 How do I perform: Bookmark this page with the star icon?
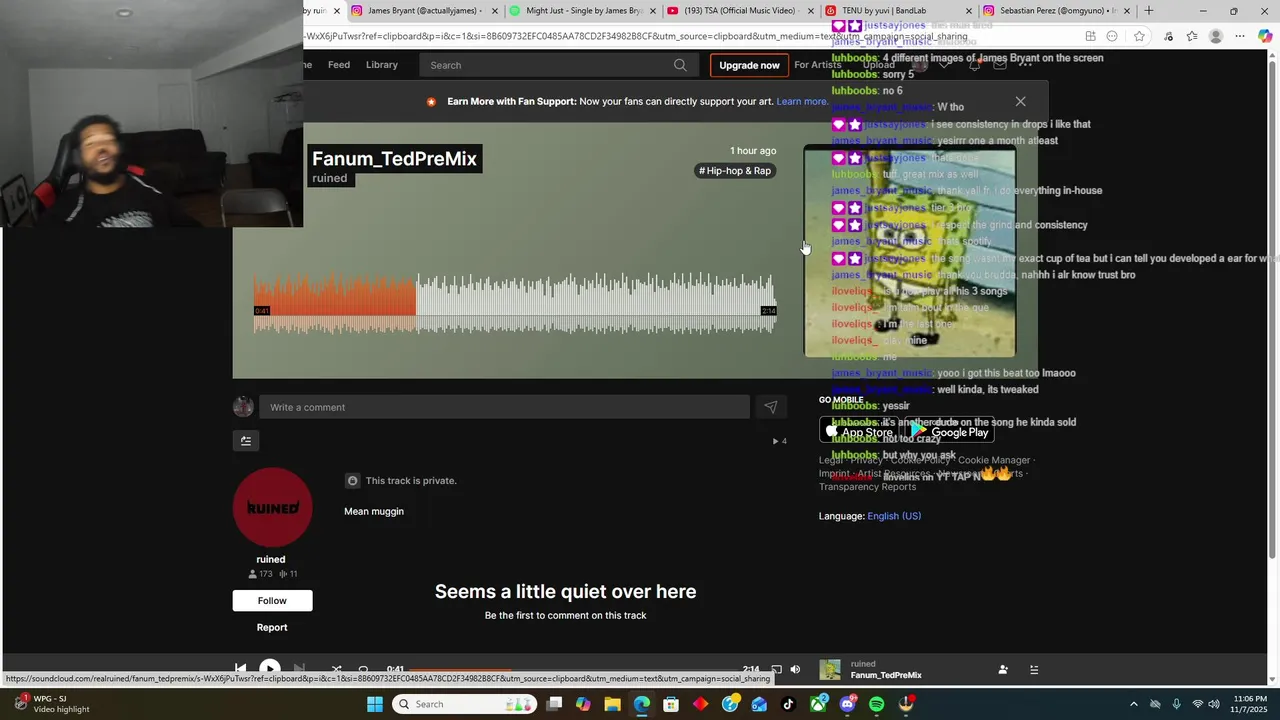click(1139, 36)
